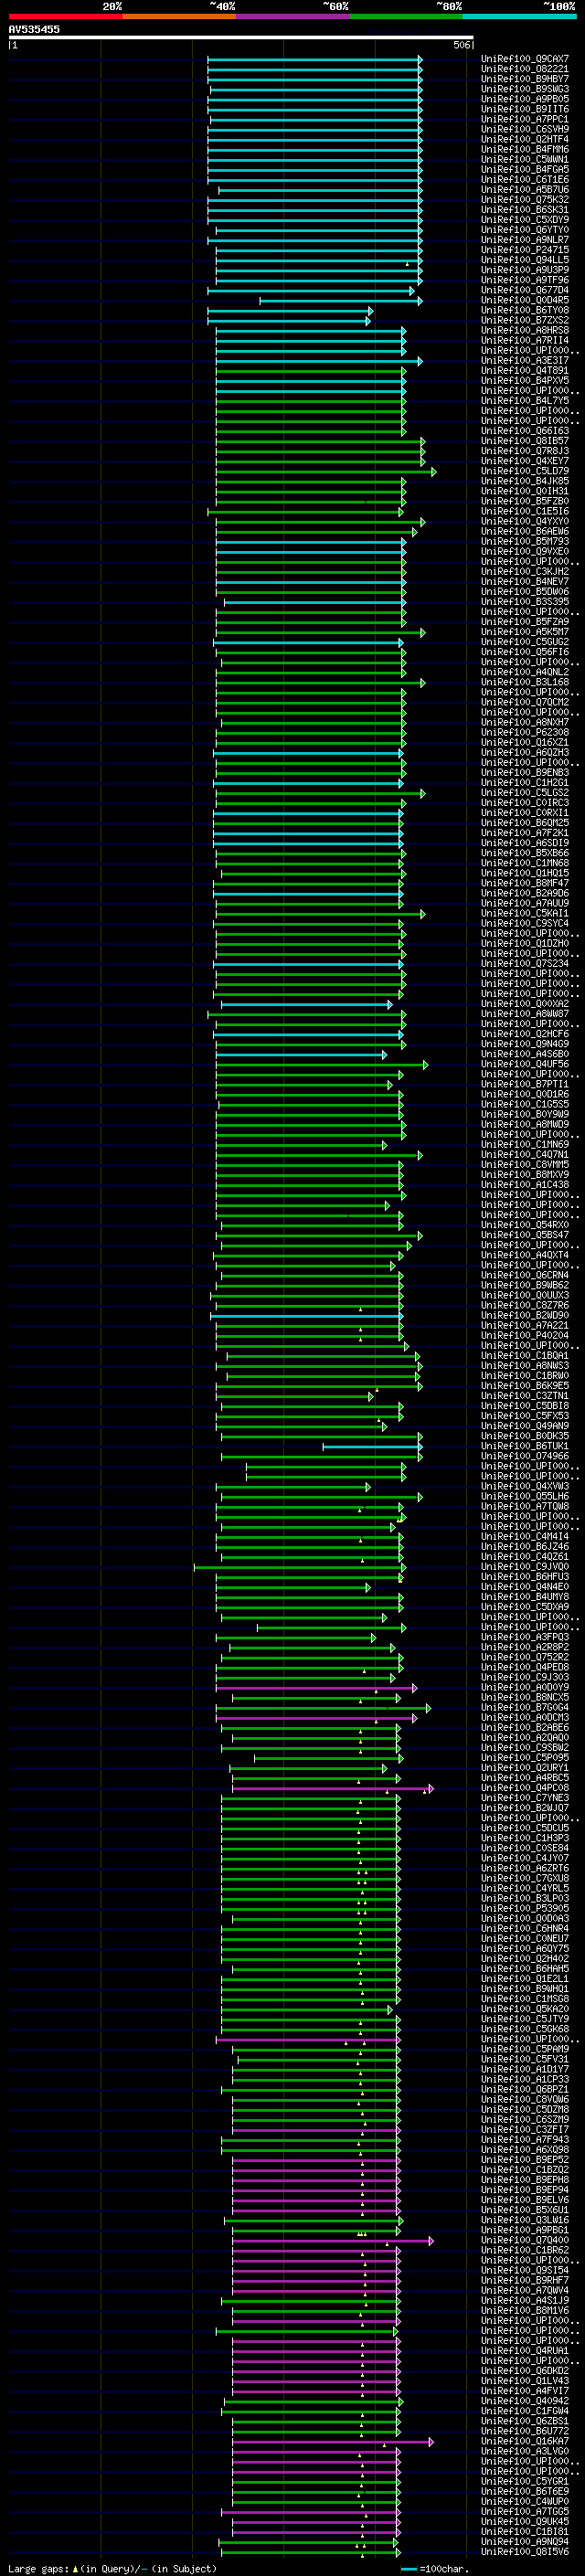Open hit UniRef100_B9HBY7
The height and width of the screenshot is (2576, 585).
[x=525, y=79]
